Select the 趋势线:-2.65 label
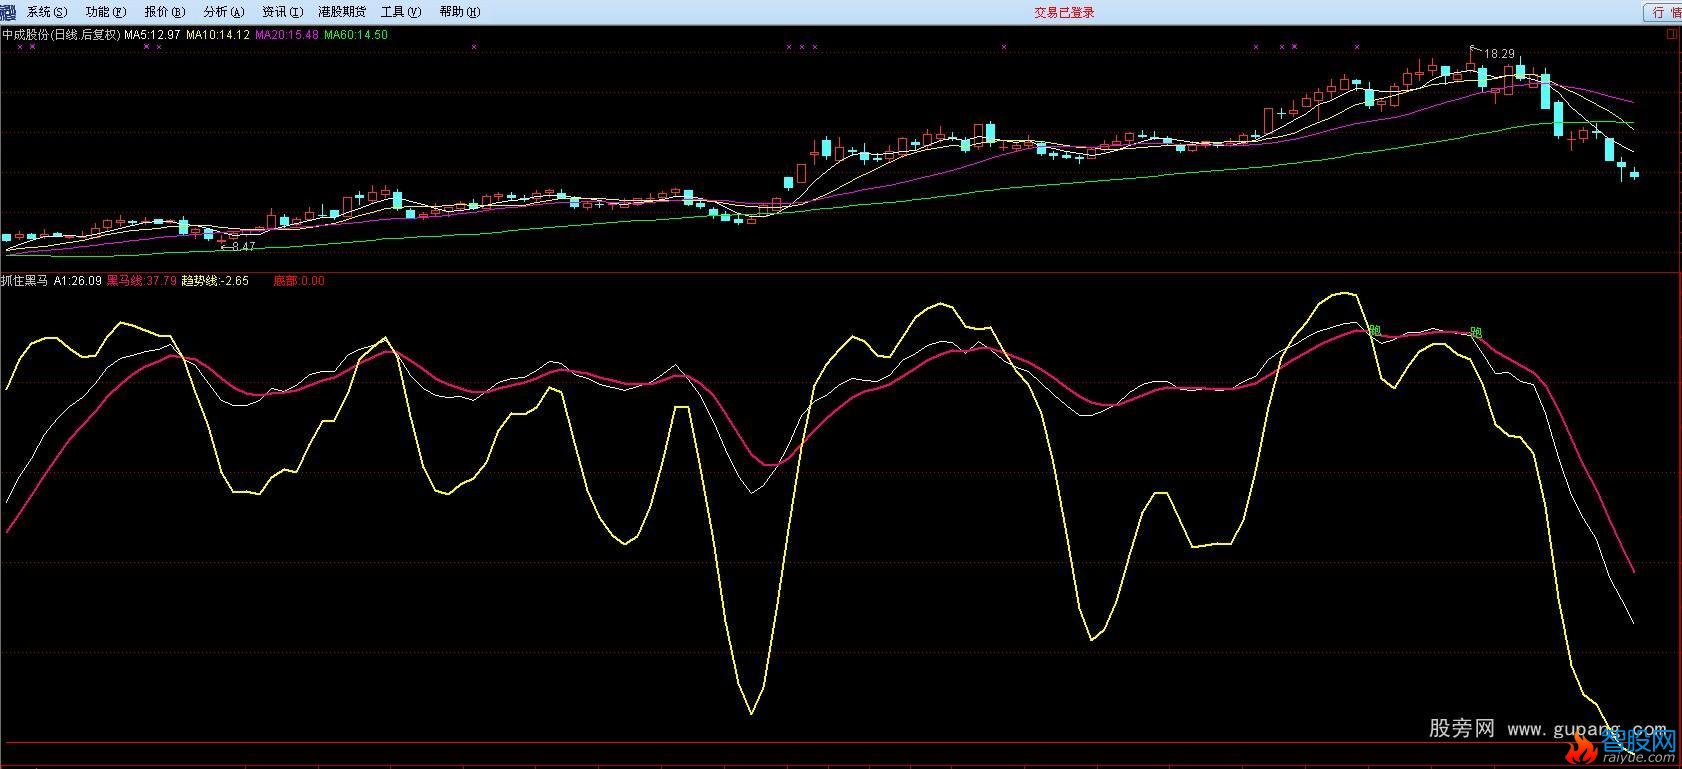This screenshot has width=1682, height=769. tap(215, 281)
